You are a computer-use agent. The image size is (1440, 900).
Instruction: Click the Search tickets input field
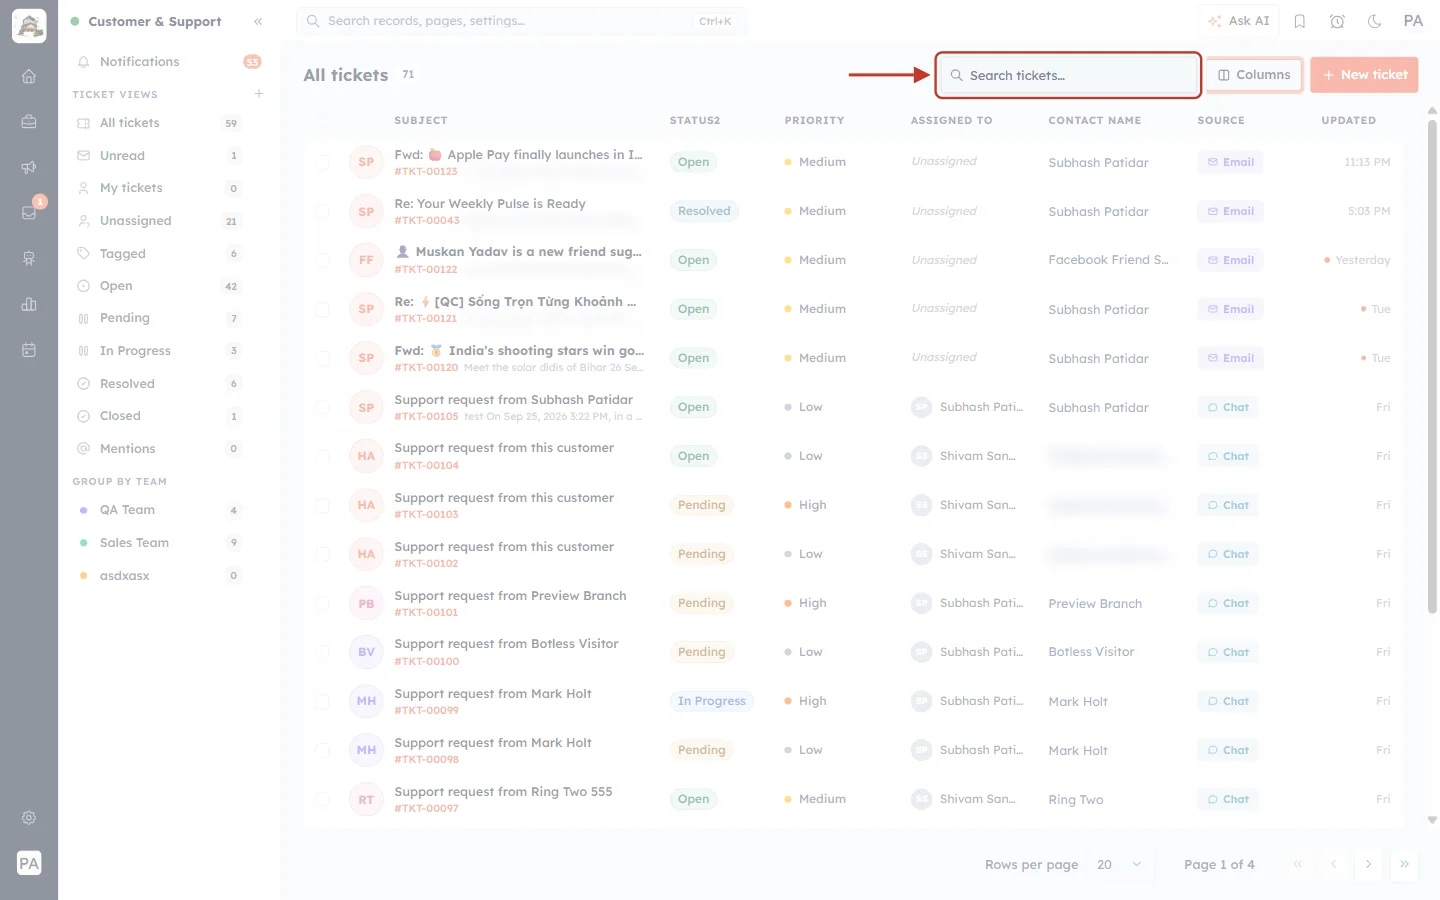coord(1068,75)
